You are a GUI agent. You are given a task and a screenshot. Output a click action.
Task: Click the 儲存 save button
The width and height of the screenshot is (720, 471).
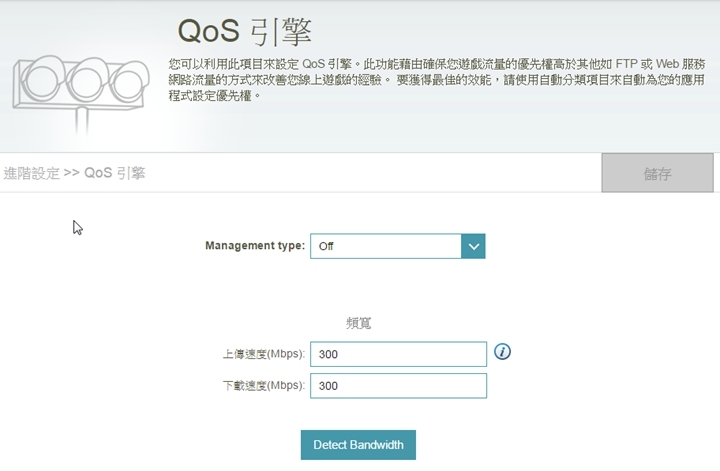(658, 173)
